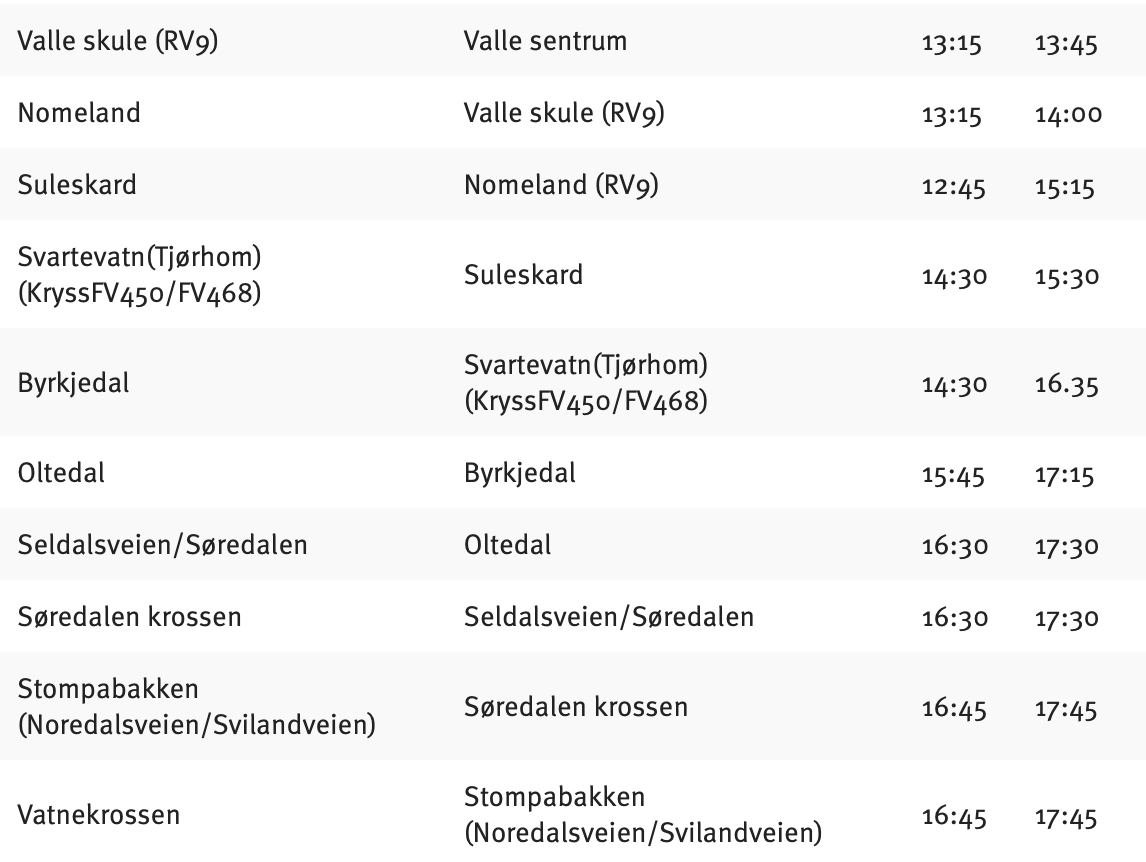The height and width of the screenshot is (862, 1146).
Task: Click the 15:30 time cell
Action: (1066, 276)
